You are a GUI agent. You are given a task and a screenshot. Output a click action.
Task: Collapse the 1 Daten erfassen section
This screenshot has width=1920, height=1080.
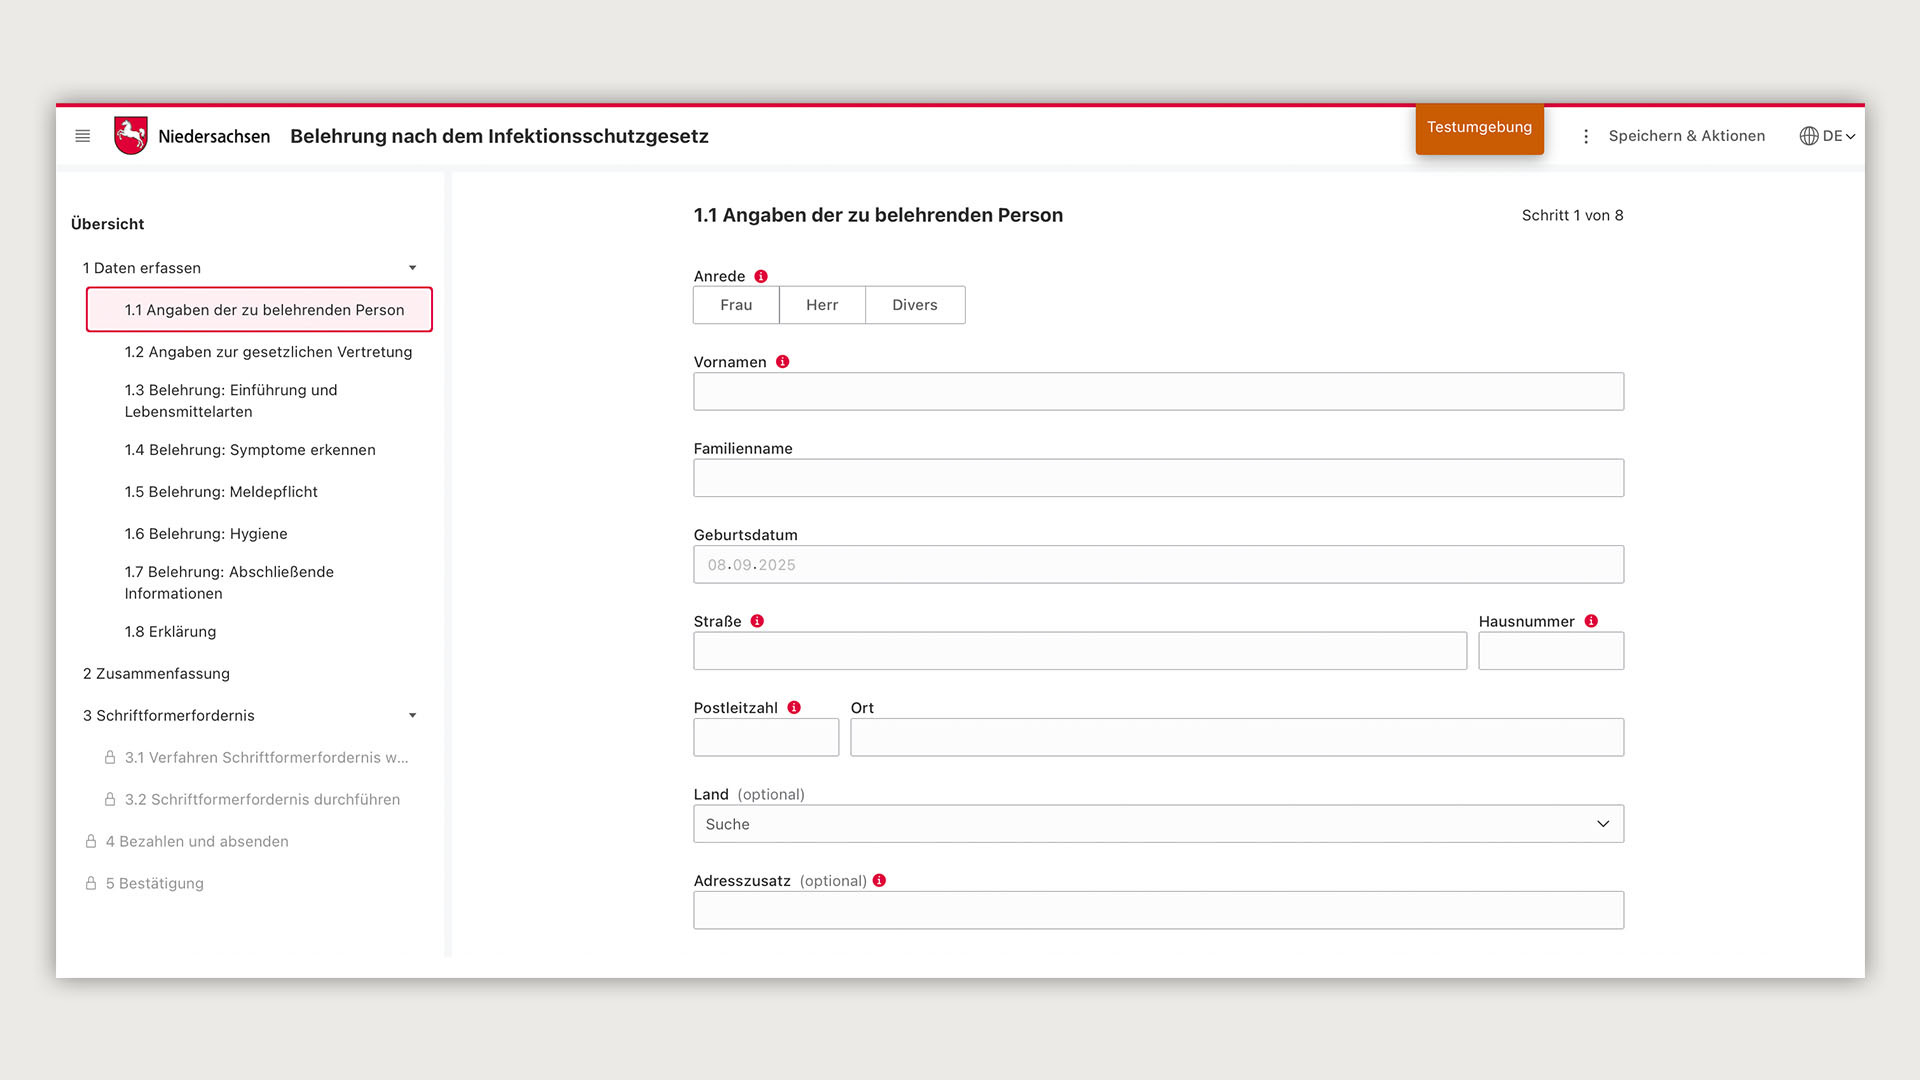412,268
